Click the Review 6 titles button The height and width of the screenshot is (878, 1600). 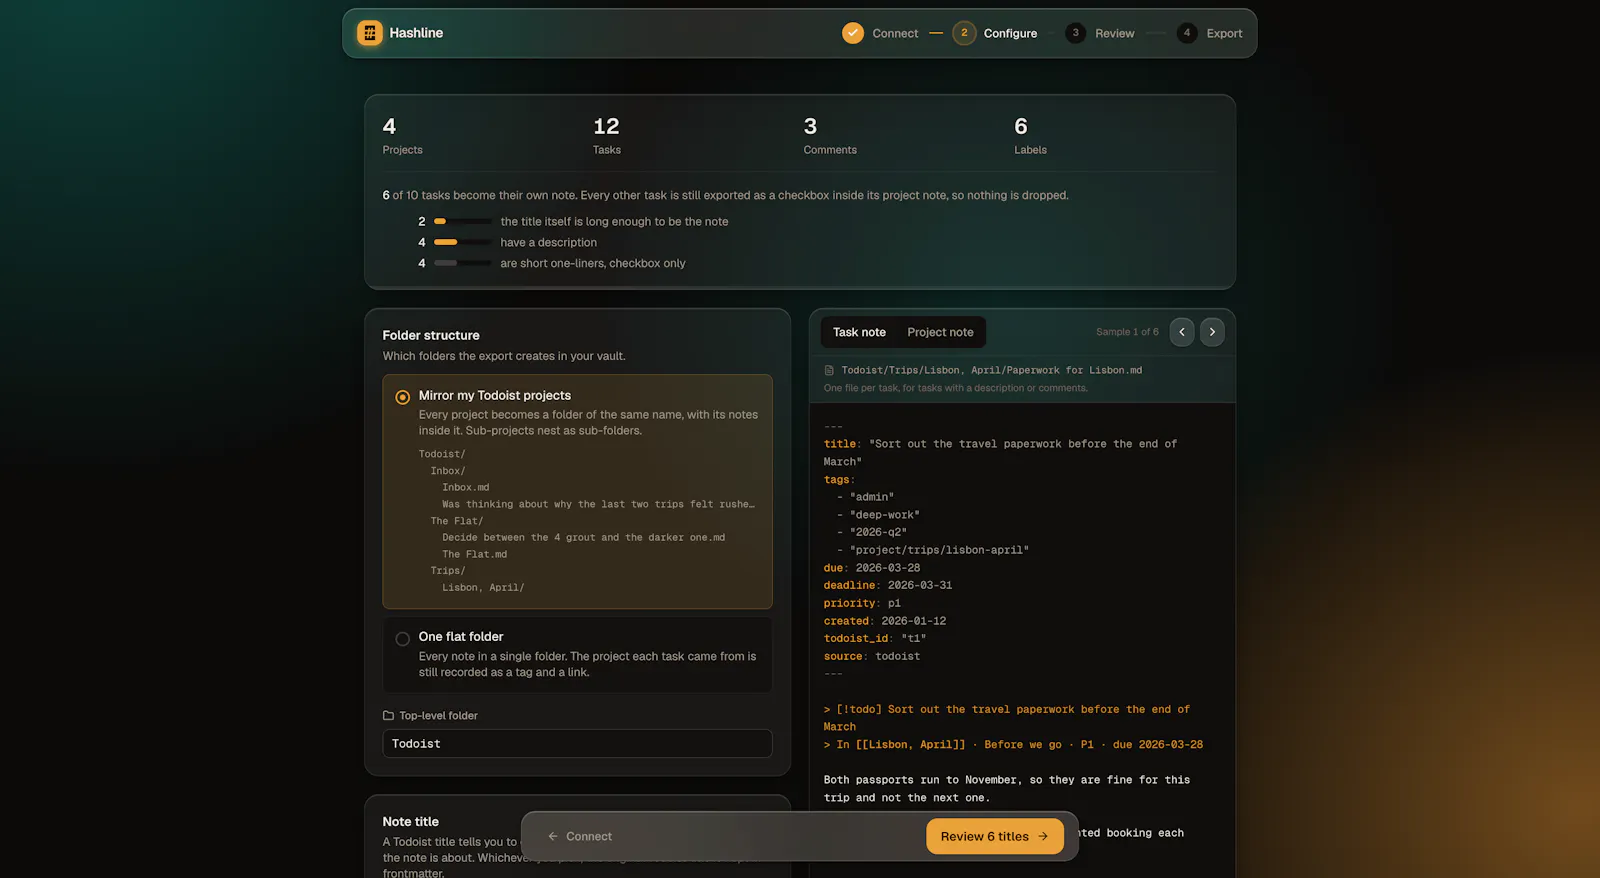point(995,837)
